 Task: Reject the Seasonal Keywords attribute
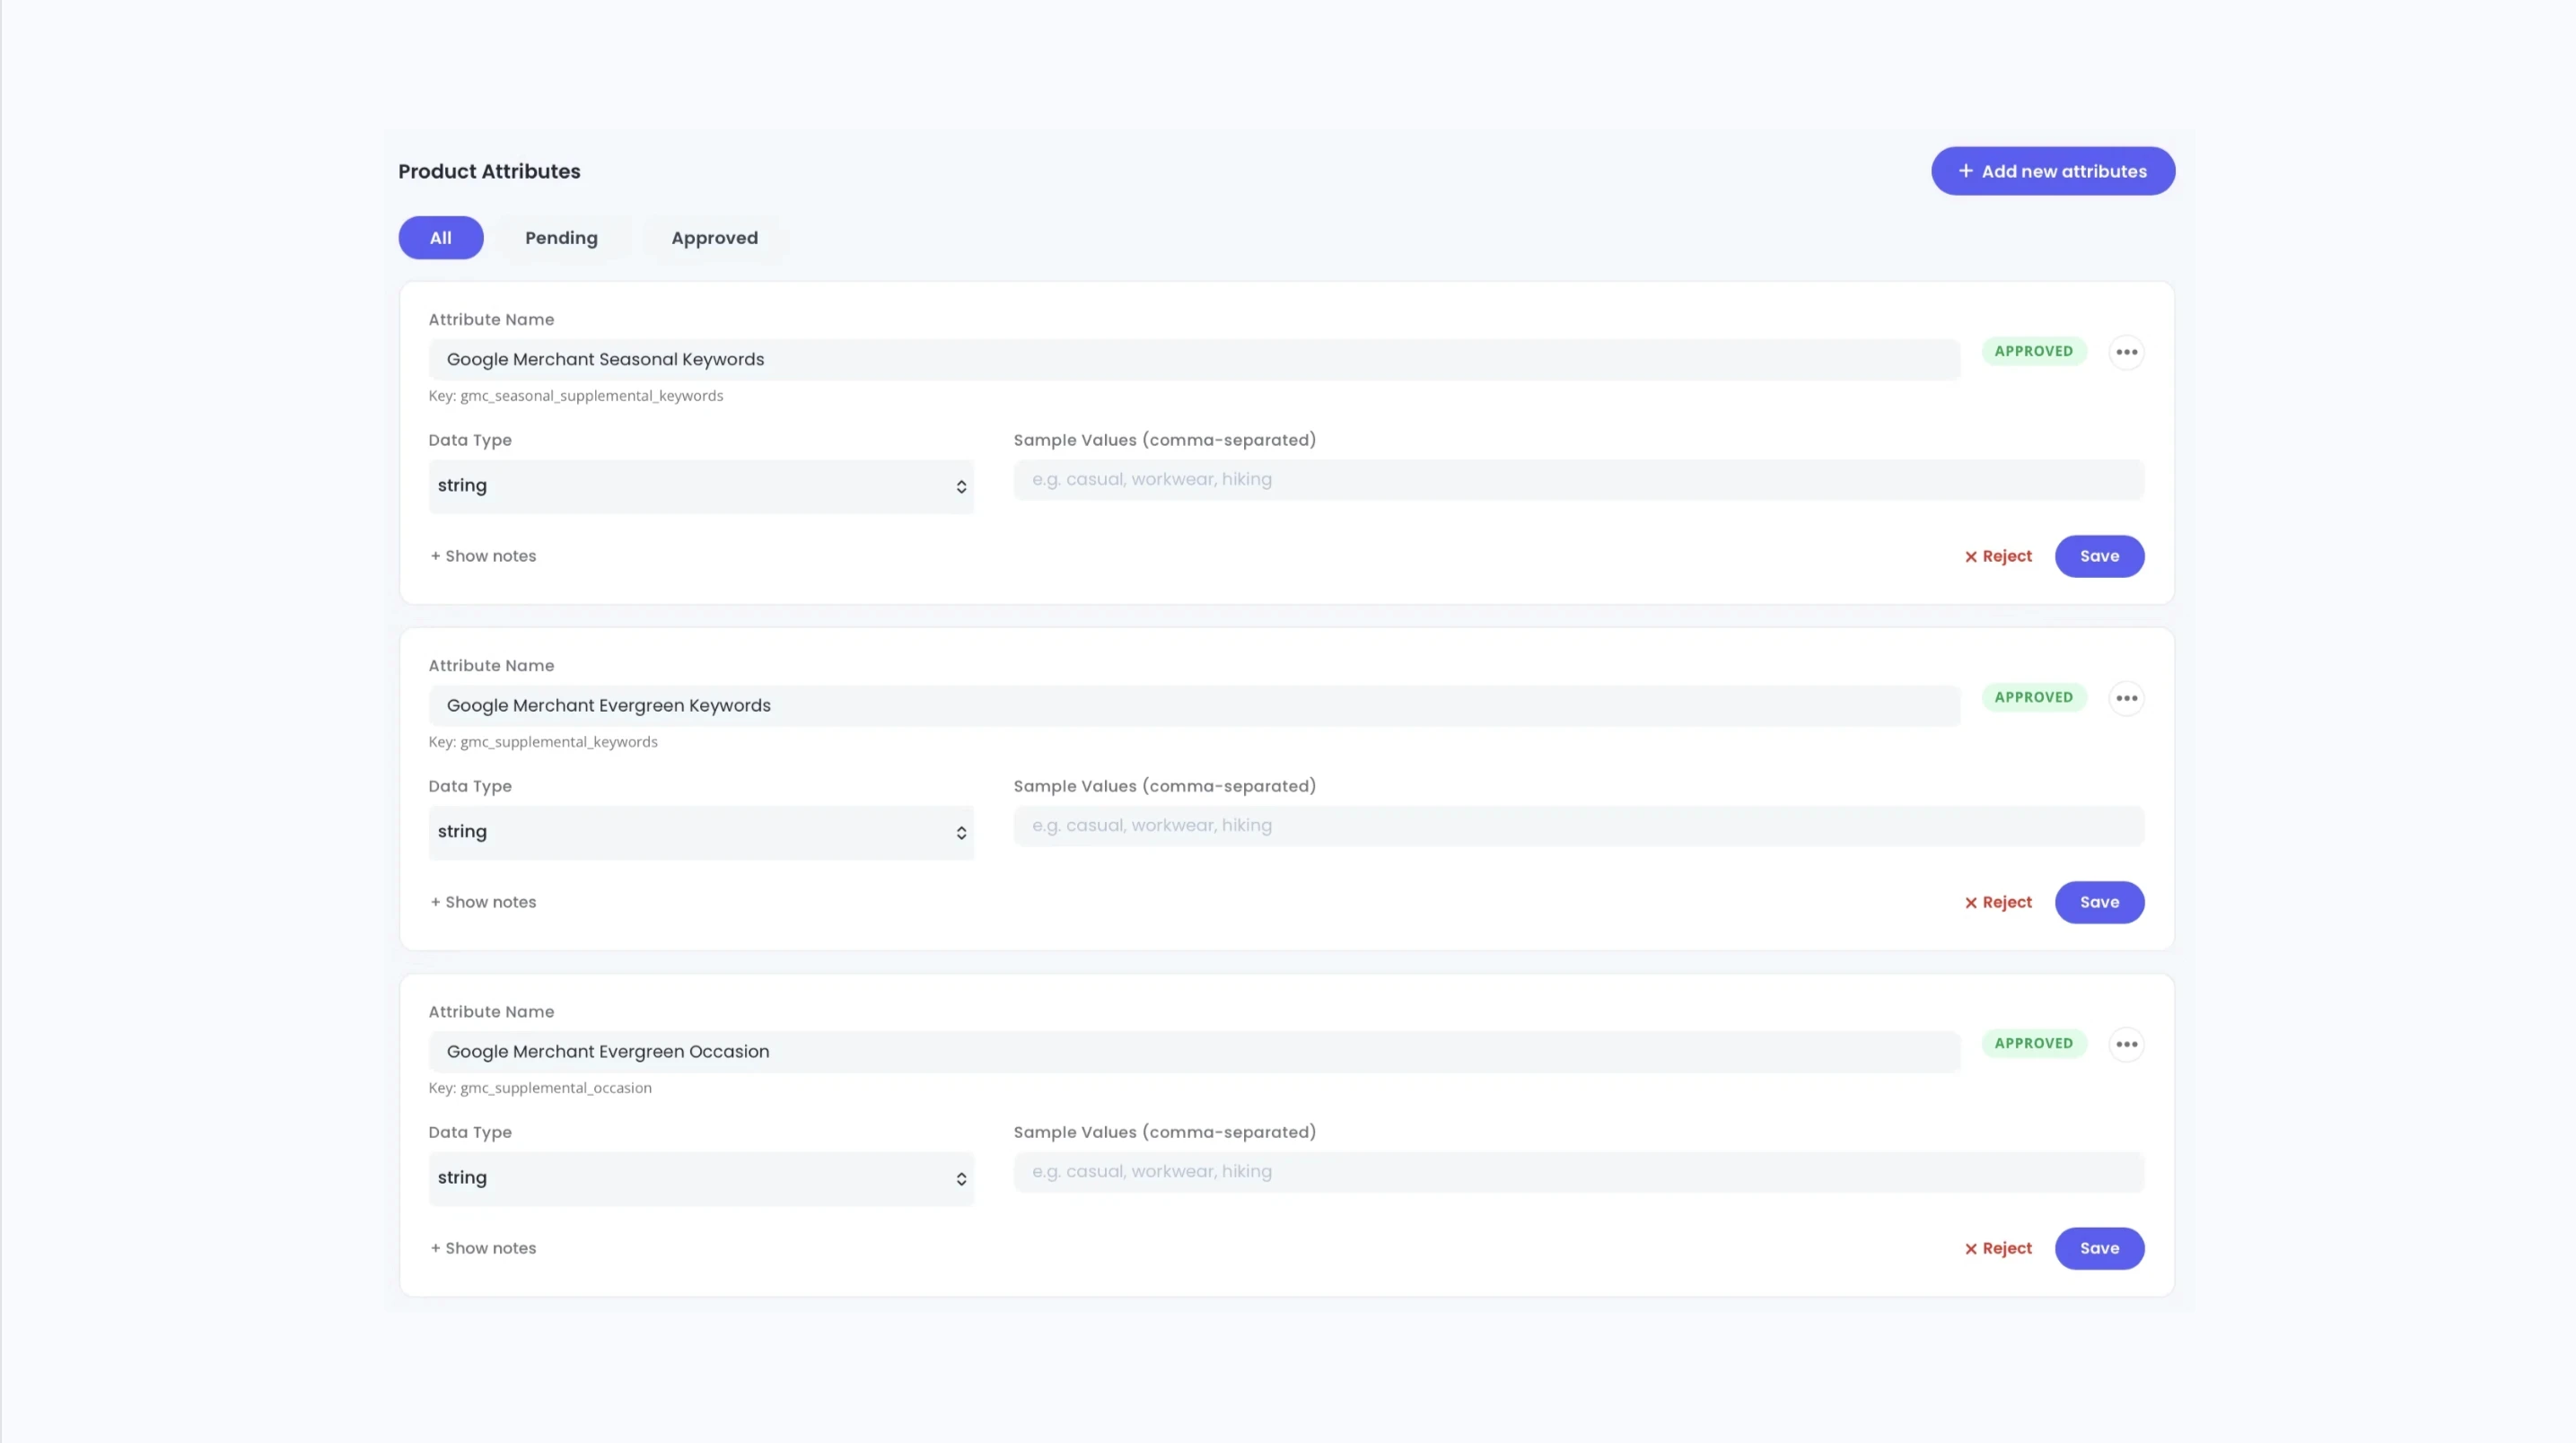pyautogui.click(x=1998, y=556)
